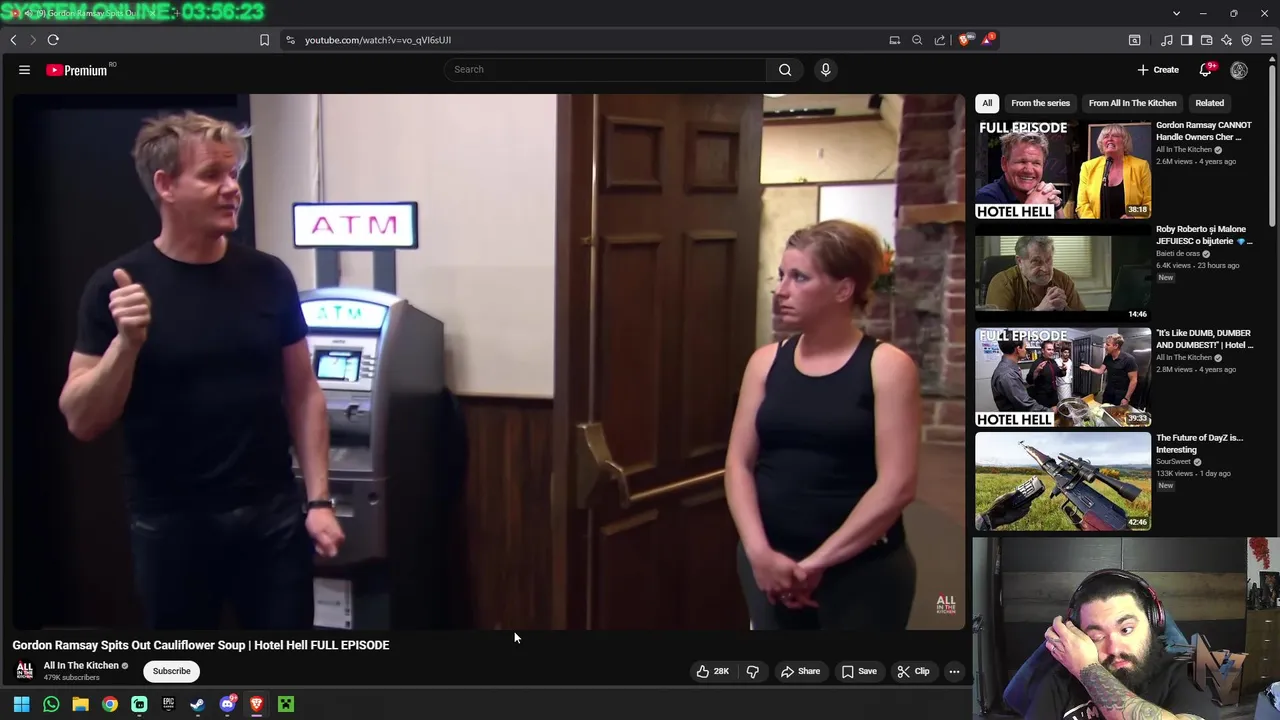
Task: Start voice search with microphone icon
Action: (x=825, y=70)
